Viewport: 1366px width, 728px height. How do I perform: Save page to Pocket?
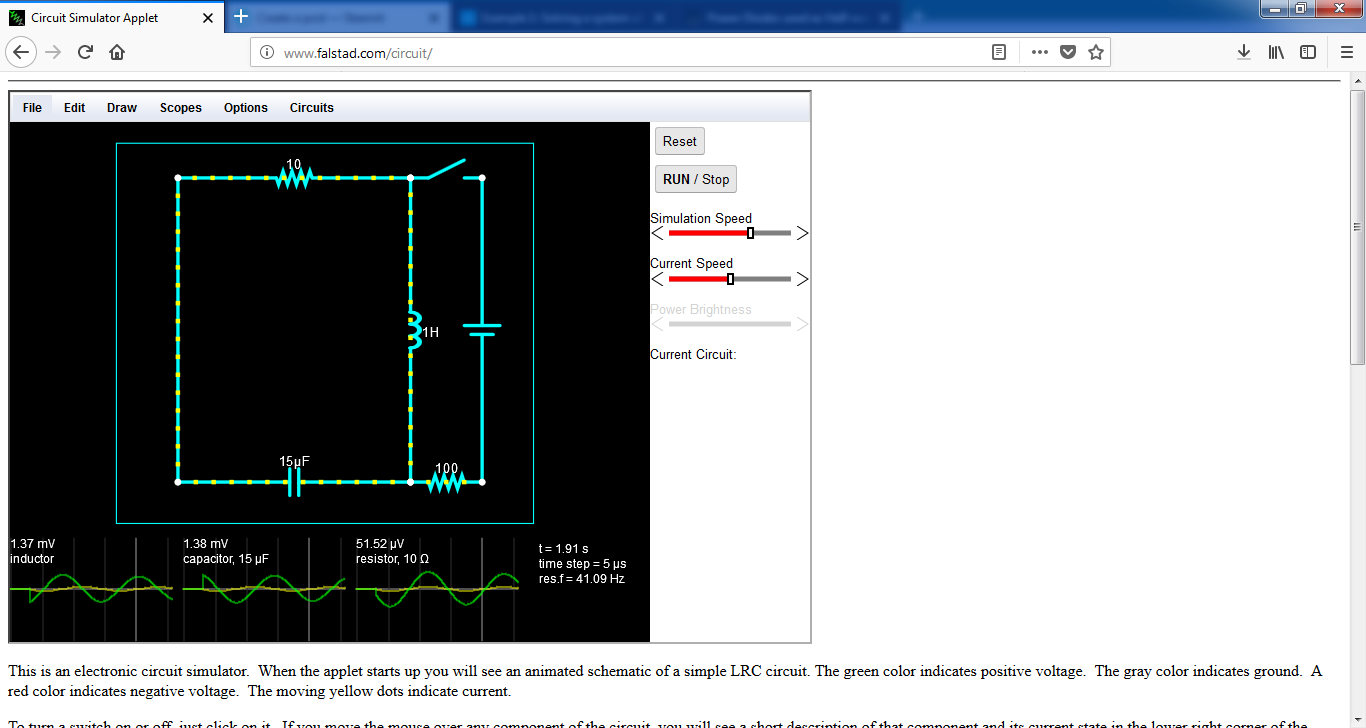pos(1068,52)
